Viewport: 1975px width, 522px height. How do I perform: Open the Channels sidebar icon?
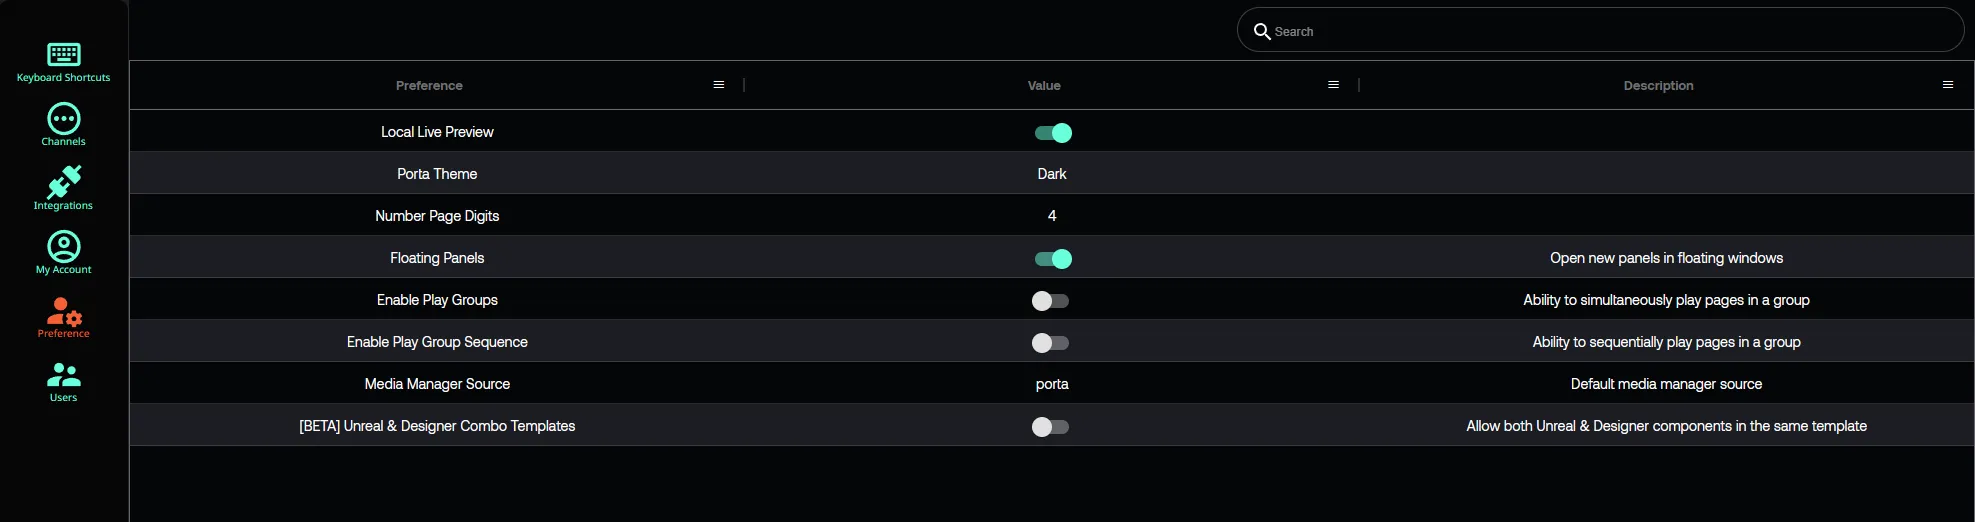click(x=63, y=119)
